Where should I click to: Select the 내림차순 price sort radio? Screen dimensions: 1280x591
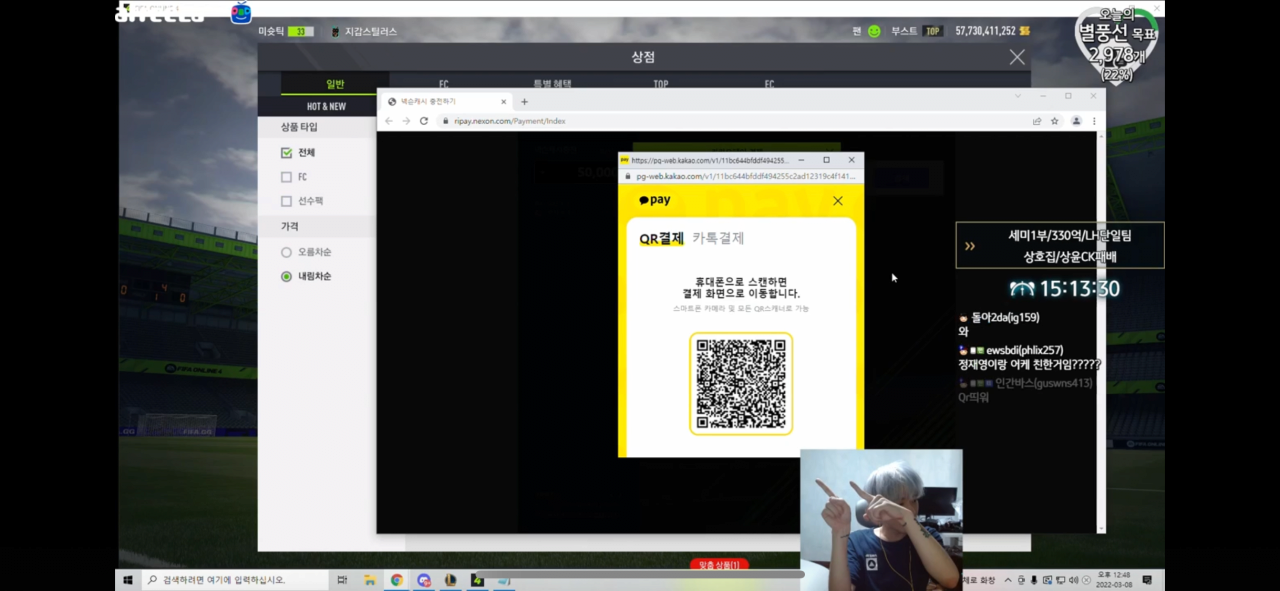[x=287, y=276]
